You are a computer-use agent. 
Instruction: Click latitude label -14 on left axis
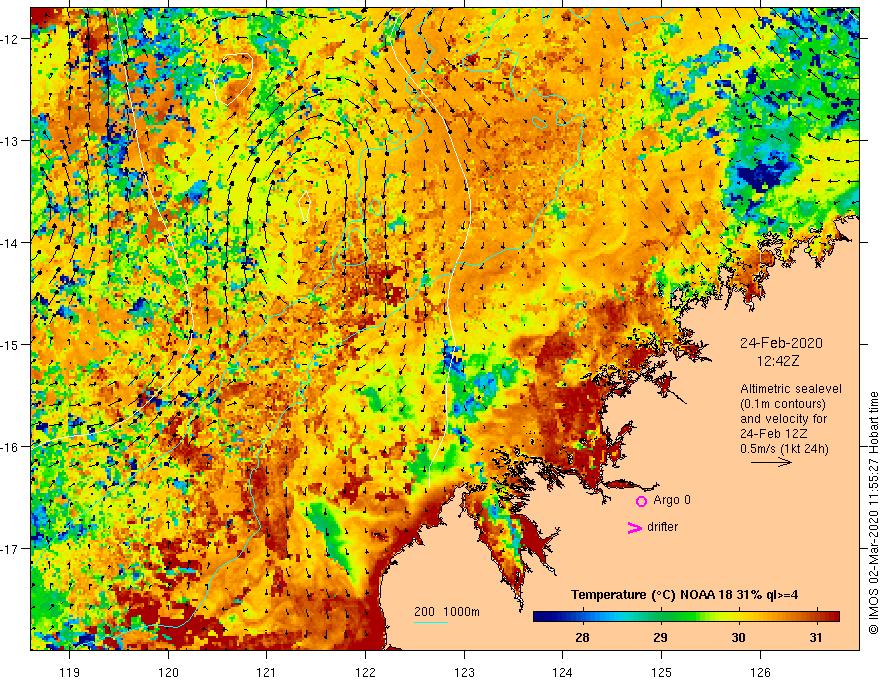tap(9, 243)
